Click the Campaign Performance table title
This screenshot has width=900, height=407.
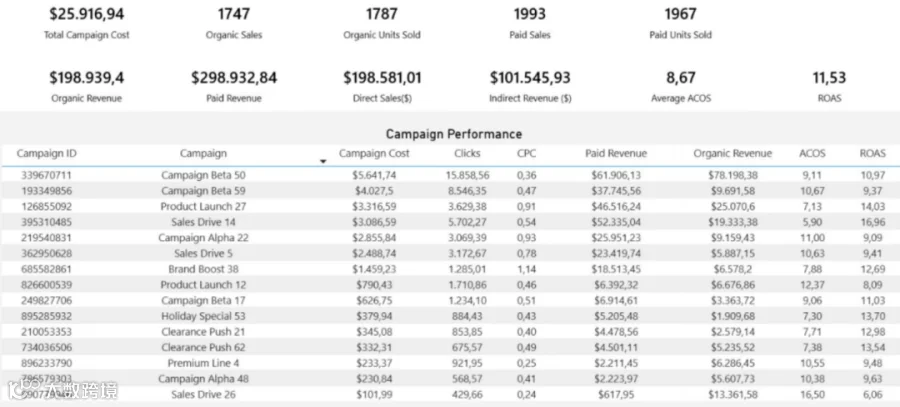click(453, 134)
